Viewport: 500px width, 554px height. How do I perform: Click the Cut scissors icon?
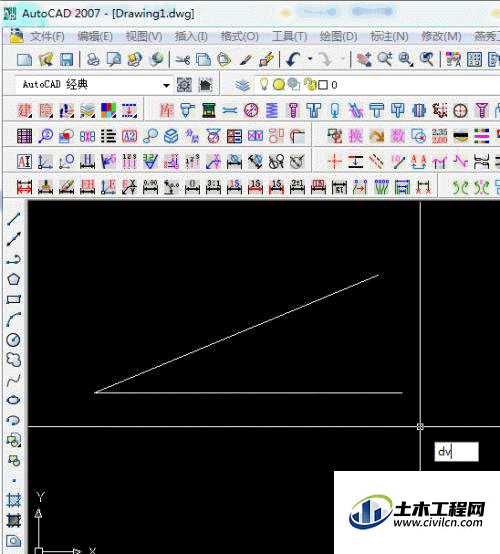tap(182, 59)
